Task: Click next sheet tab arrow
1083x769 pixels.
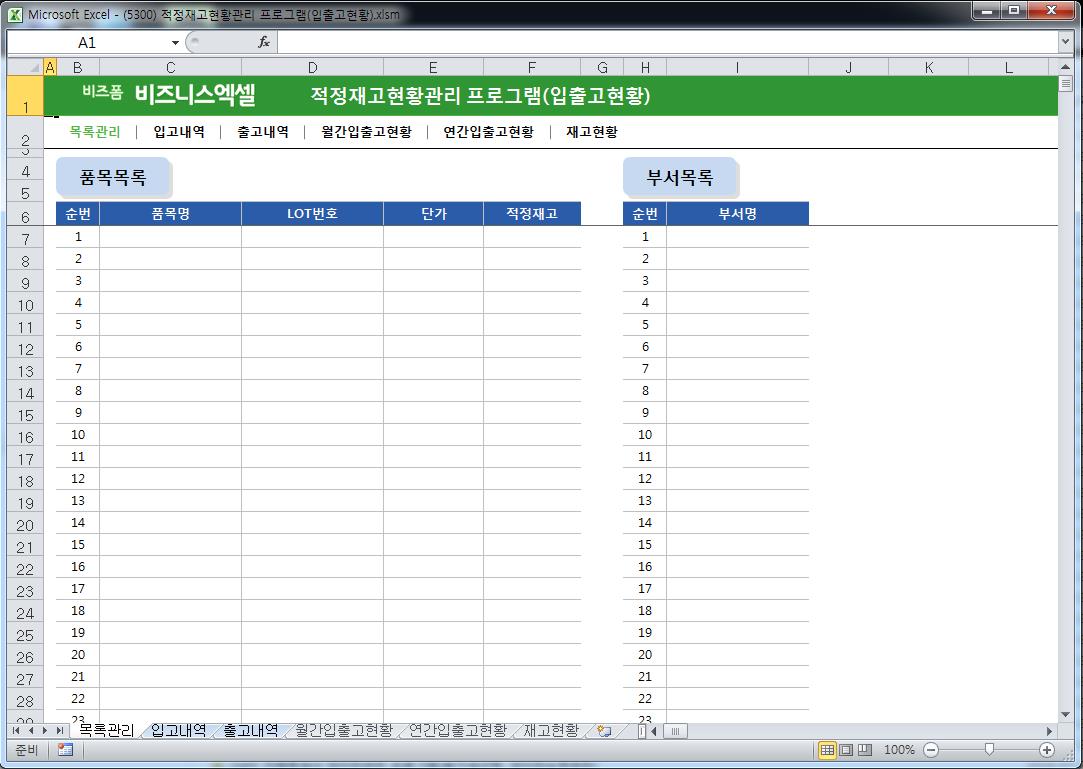Action: tap(45, 730)
